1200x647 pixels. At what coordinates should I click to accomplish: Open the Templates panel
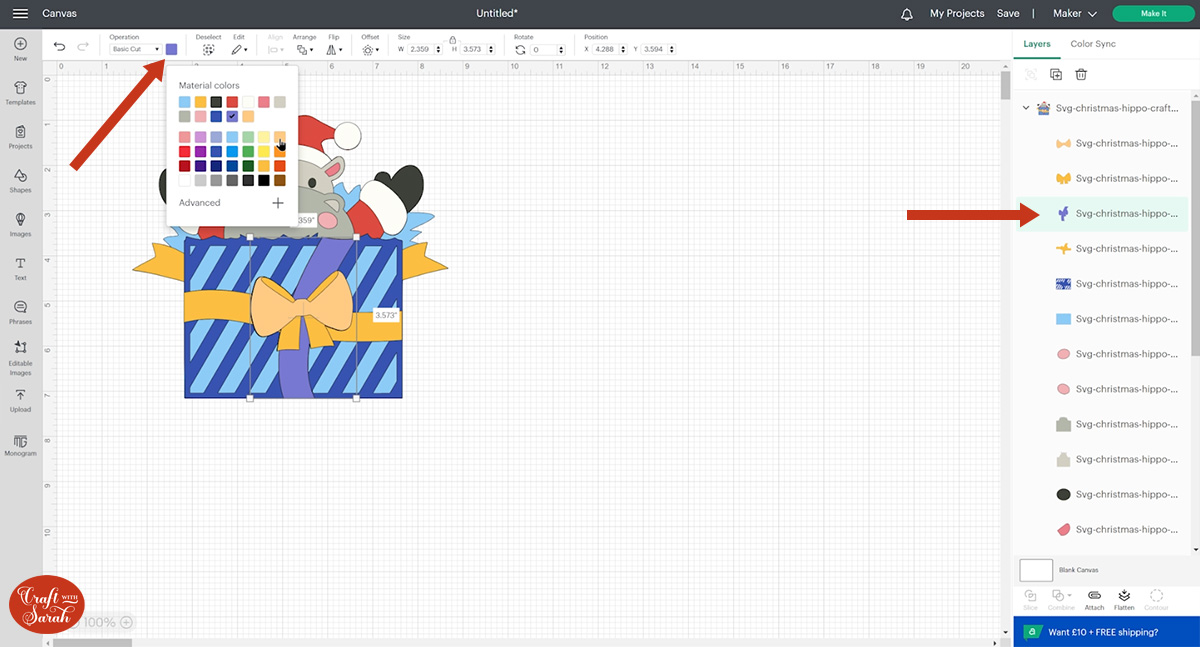click(x=20, y=92)
